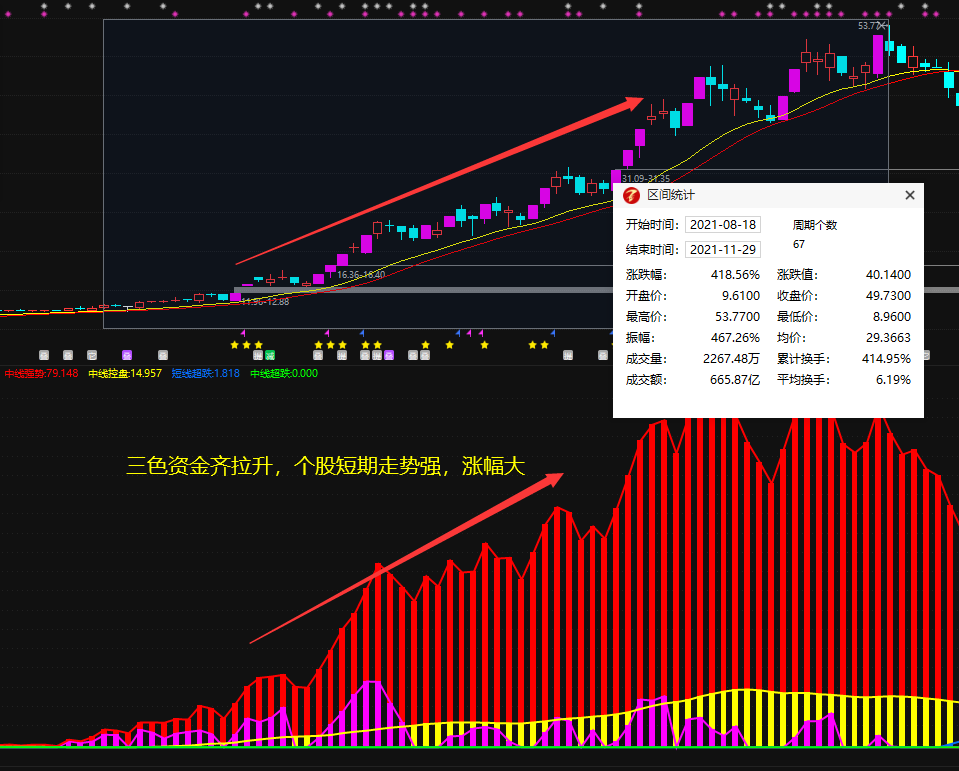
Task: Click the 31.09-31.35 gap price label
Action: point(646,179)
